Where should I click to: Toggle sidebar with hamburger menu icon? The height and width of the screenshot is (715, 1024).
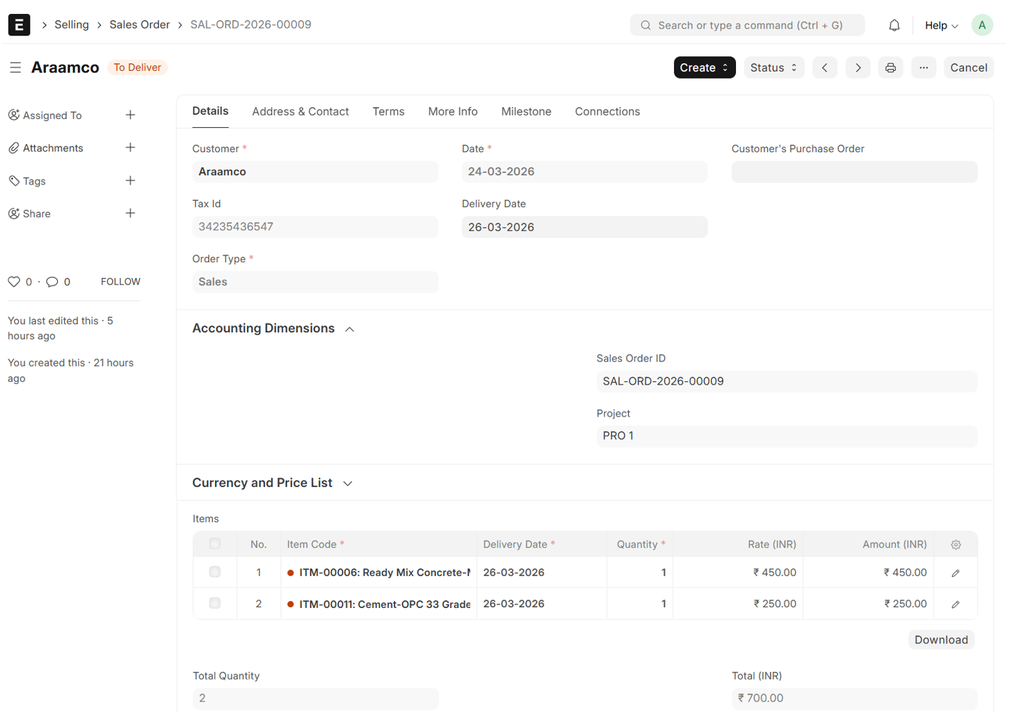[x=15, y=68]
